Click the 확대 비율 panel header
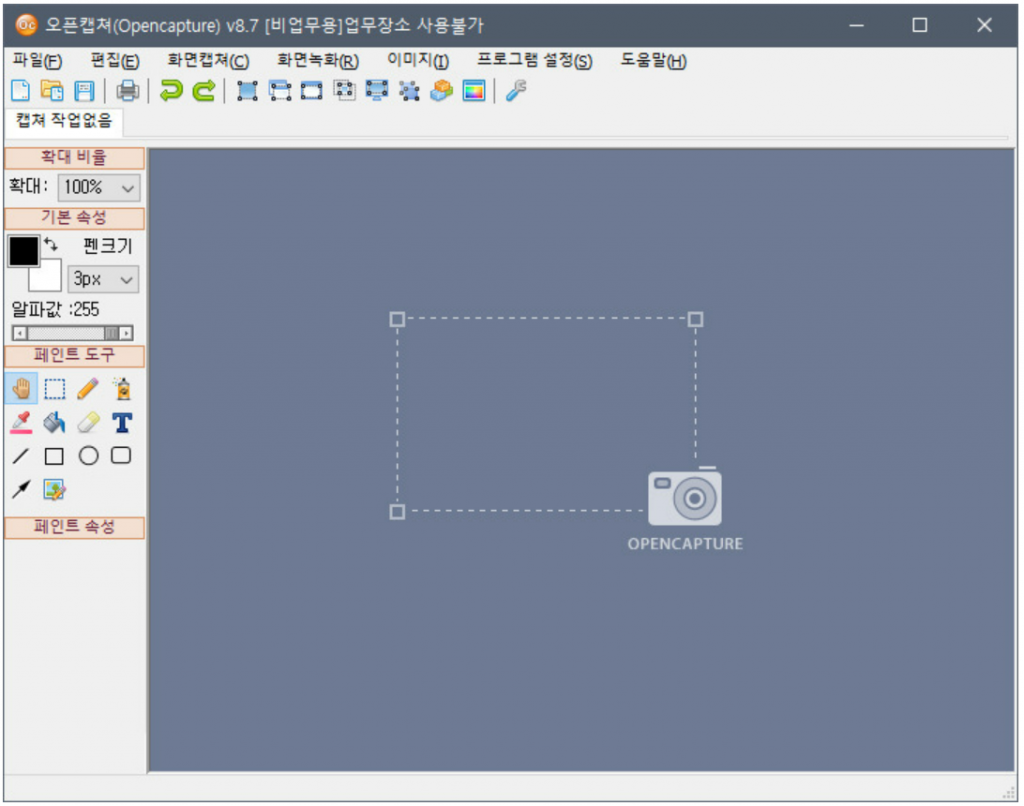The width and height of the screenshot is (1024, 806). pos(74,157)
